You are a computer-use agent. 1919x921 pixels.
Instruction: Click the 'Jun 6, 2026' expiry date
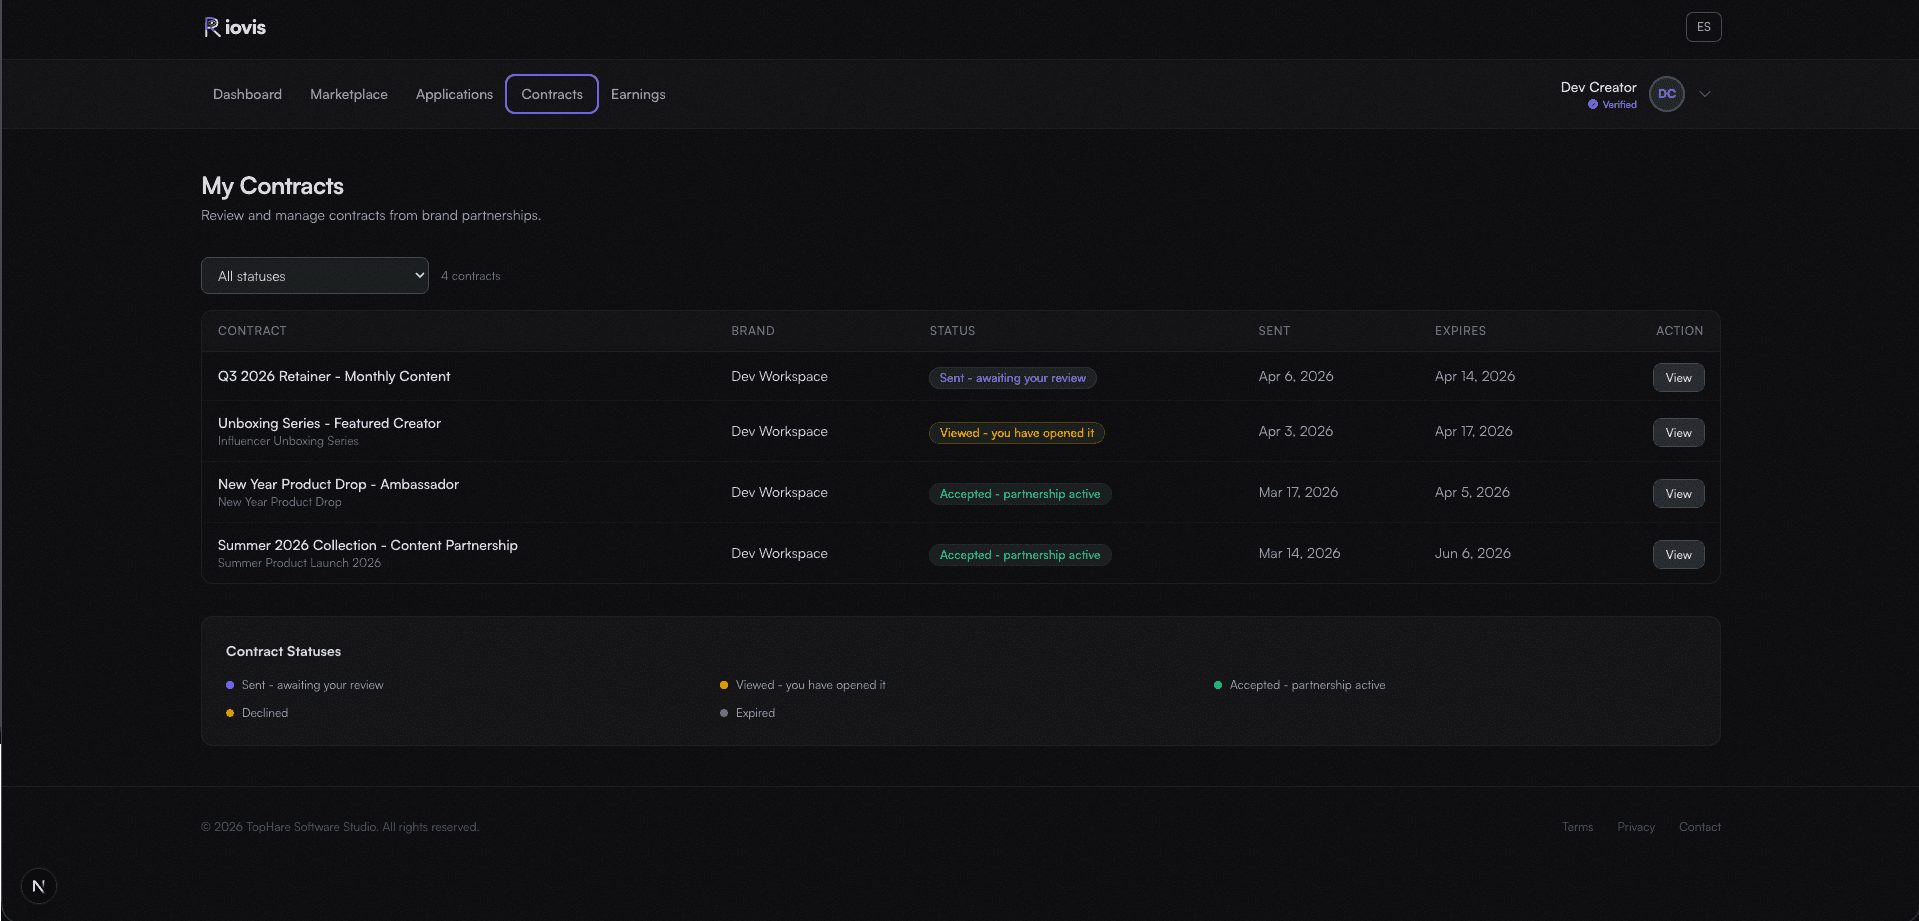1473,553
